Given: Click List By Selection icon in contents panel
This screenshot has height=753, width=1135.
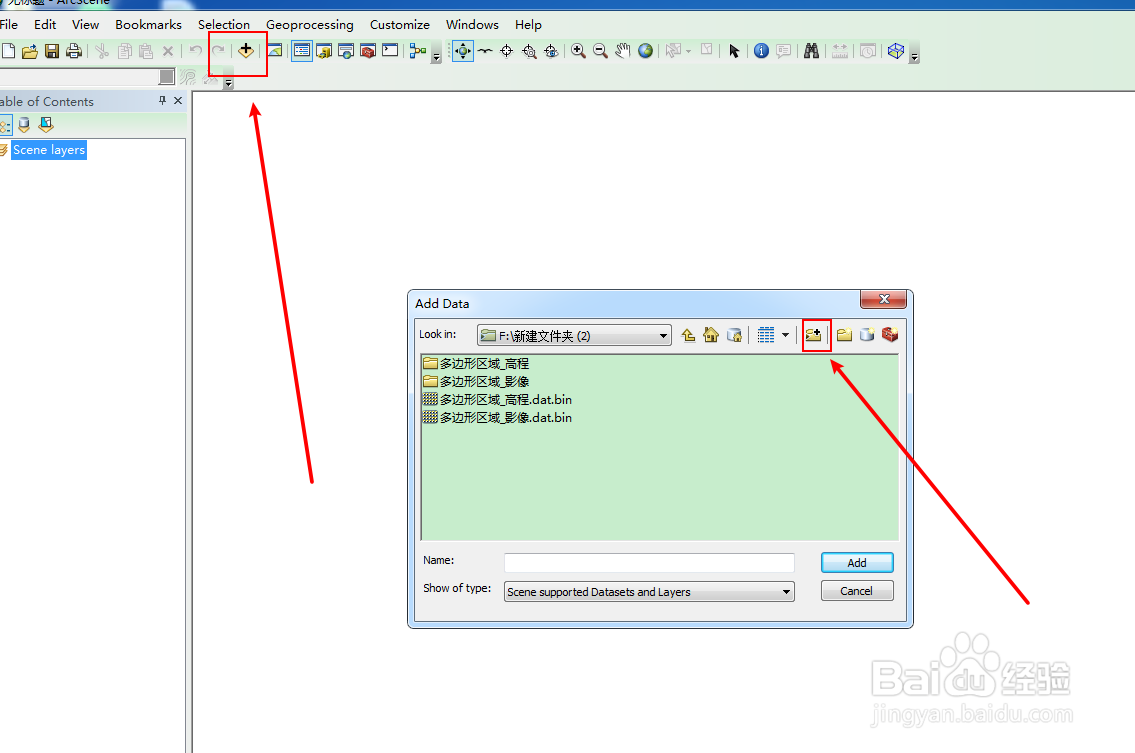Looking at the screenshot, I should click(46, 125).
